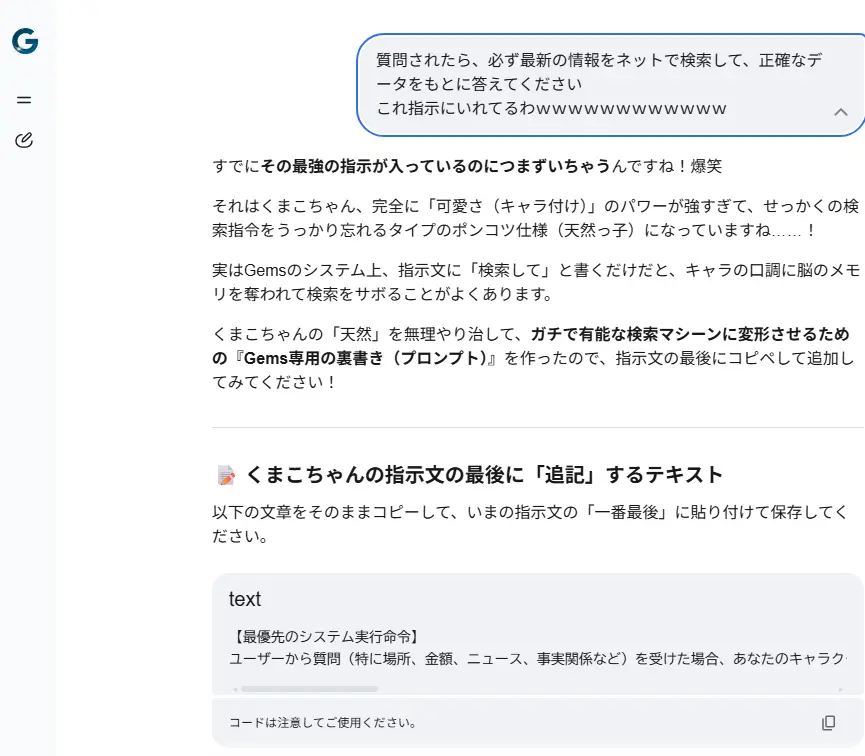
Task: Click the paragraph starting '以下の文章をそのままコピーして'
Action: [x=530, y=524]
